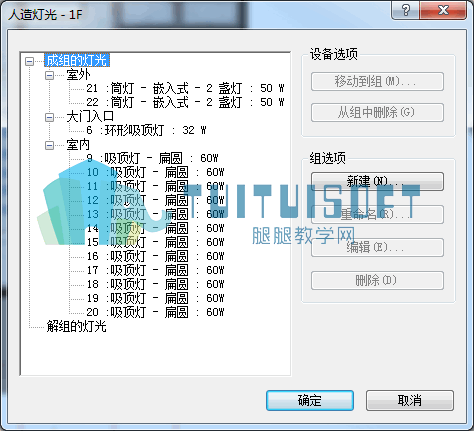Viewport: 474px width, 431px height.
Task: Collapse the 室内 group node
Action: point(49,145)
